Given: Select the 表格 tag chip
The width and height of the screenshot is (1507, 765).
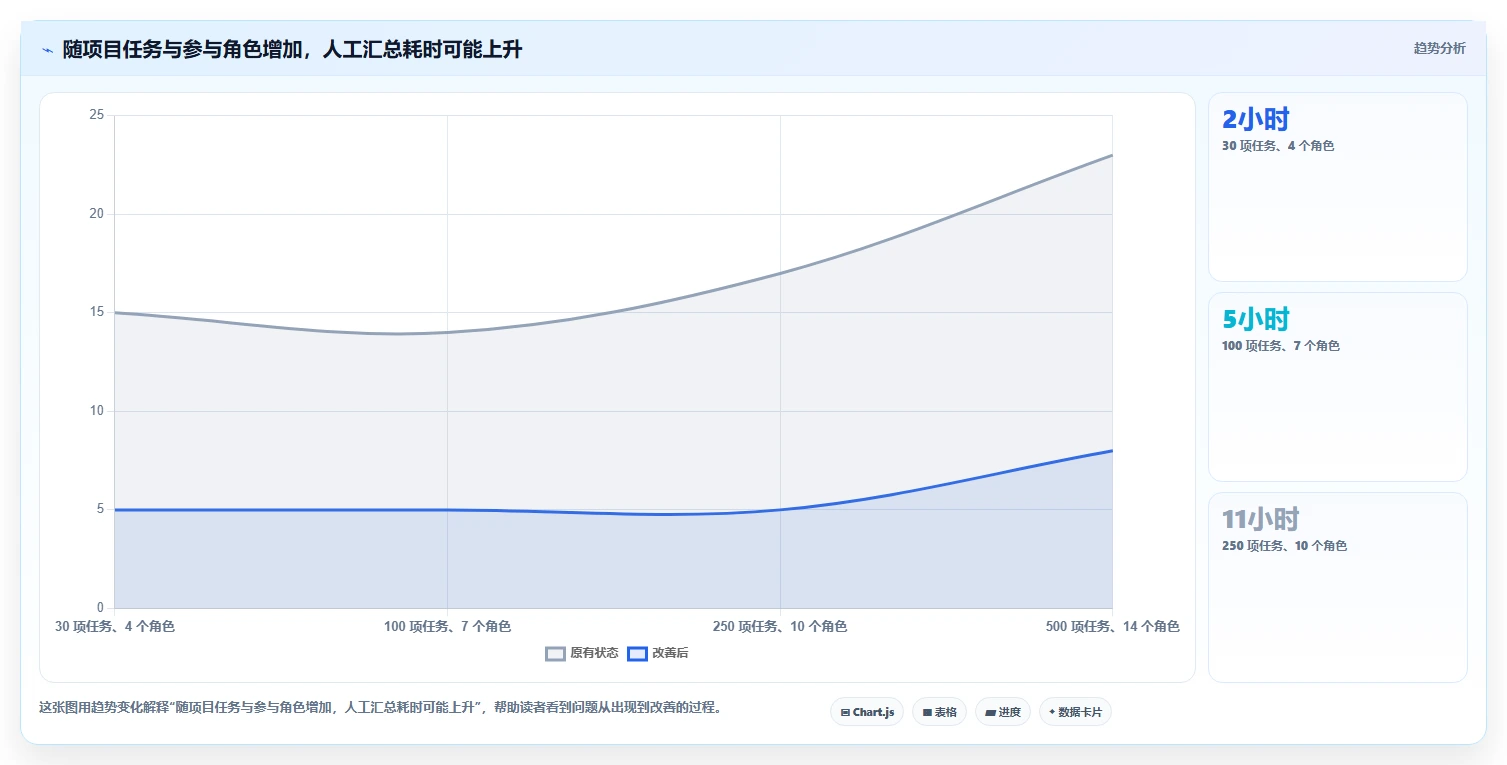Looking at the screenshot, I should pos(939,712).
